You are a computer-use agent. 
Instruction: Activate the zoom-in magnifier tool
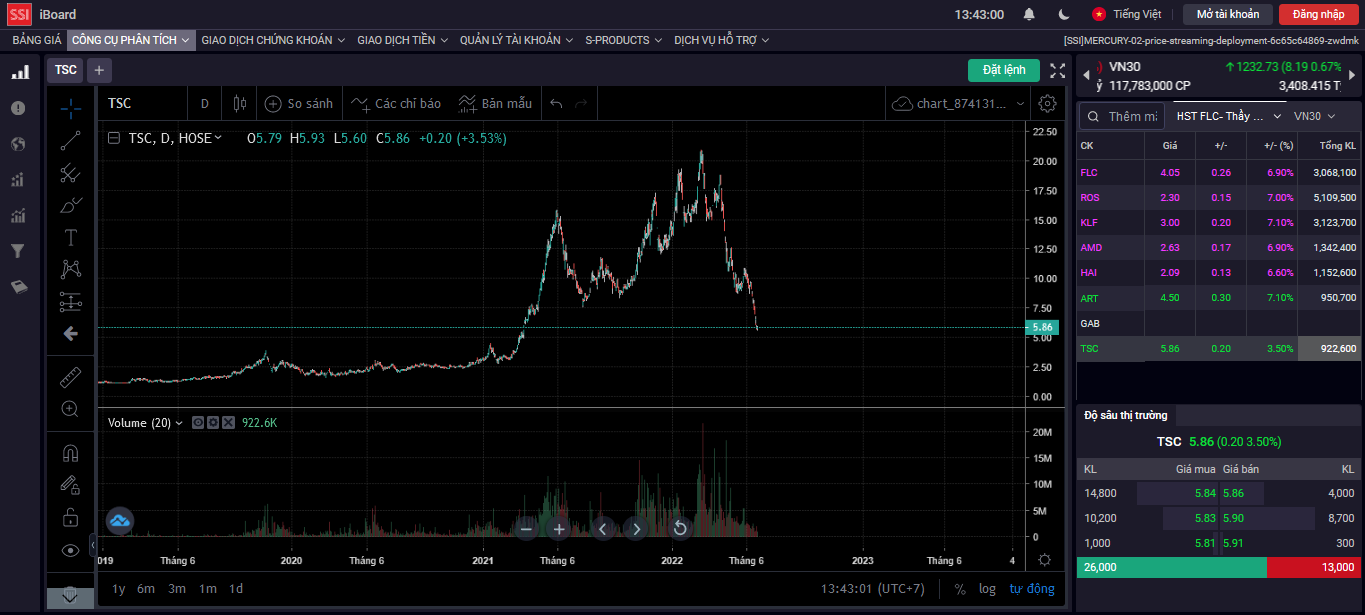click(x=70, y=409)
